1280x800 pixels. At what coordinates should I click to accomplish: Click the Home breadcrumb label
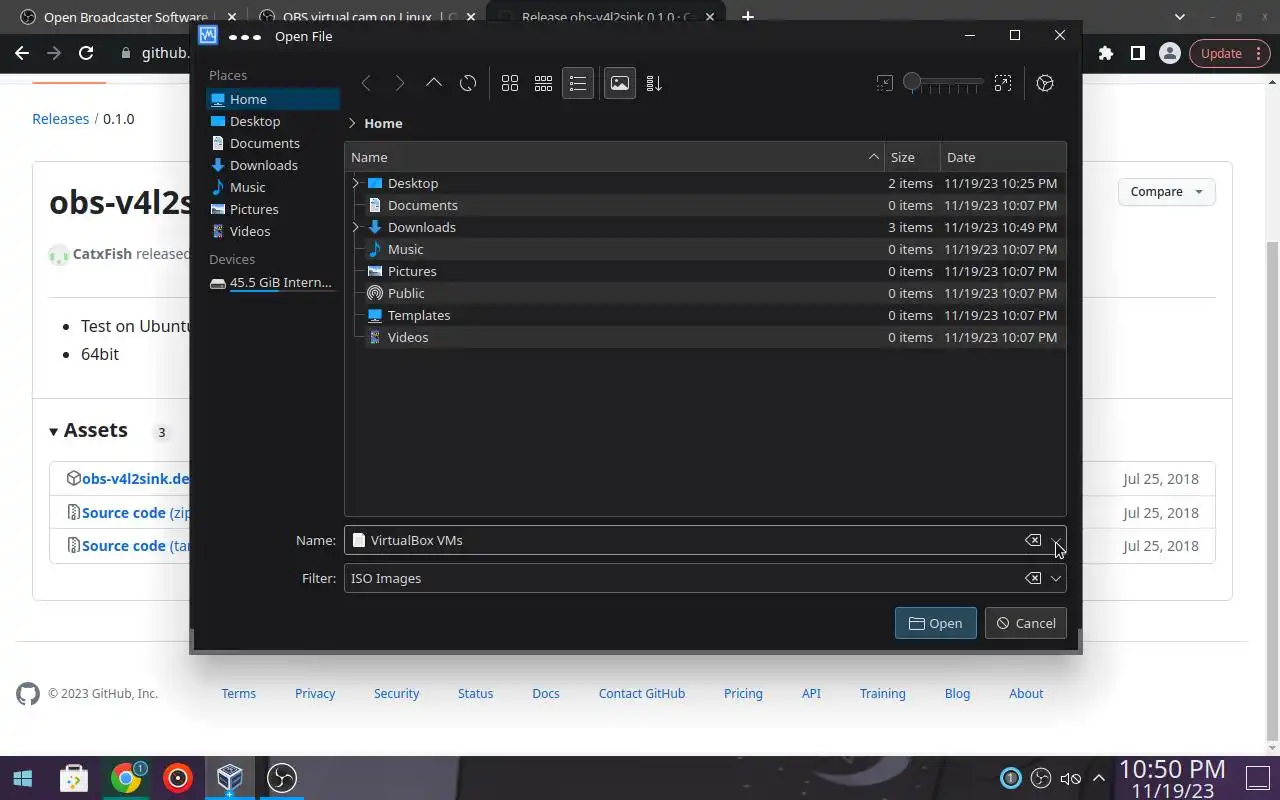383,123
